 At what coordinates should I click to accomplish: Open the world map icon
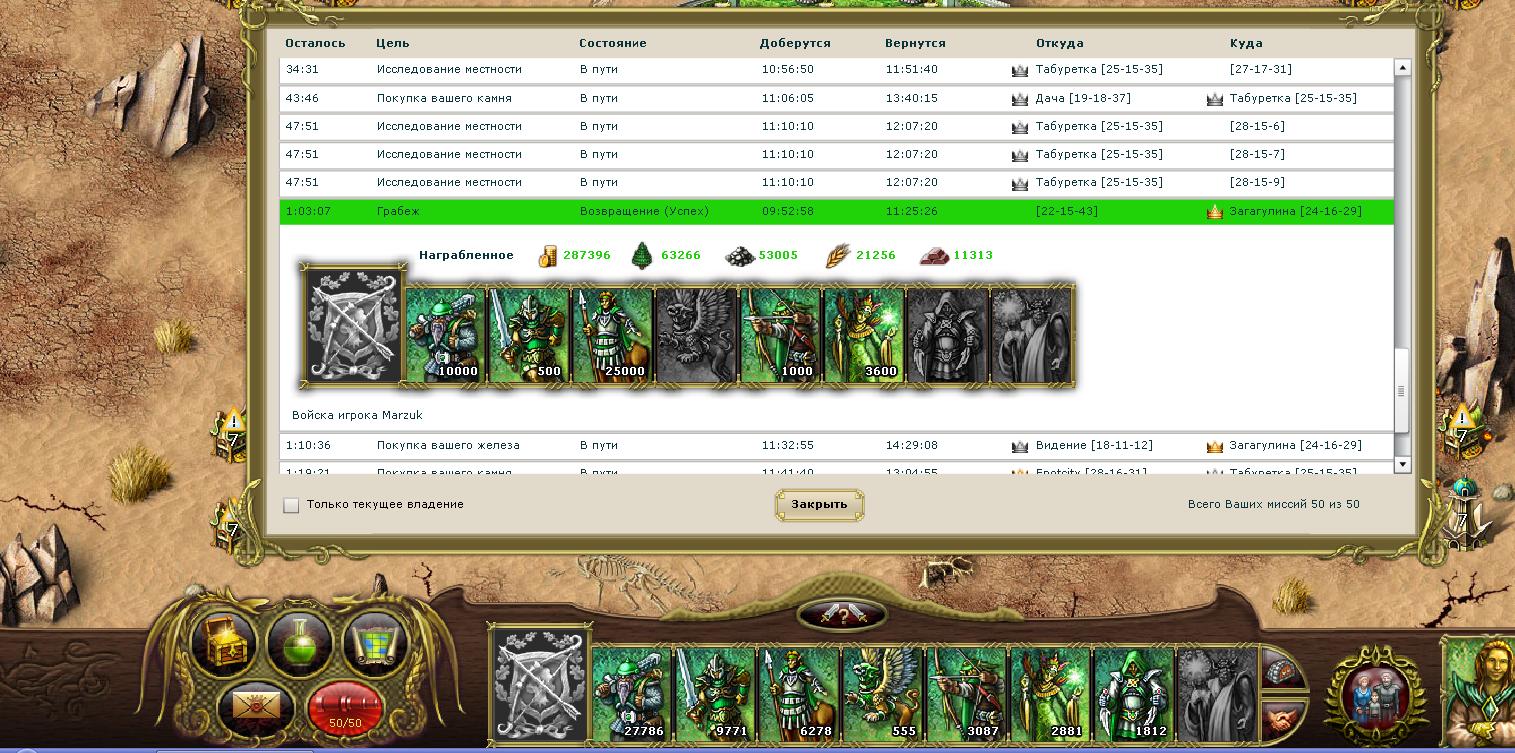pos(375,644)
